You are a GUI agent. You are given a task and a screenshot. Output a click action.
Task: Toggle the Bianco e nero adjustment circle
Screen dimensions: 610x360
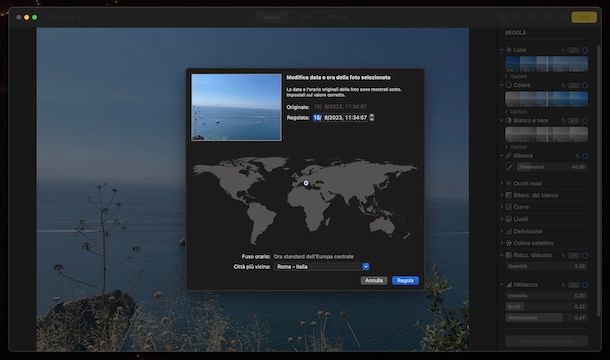point(585,121)
